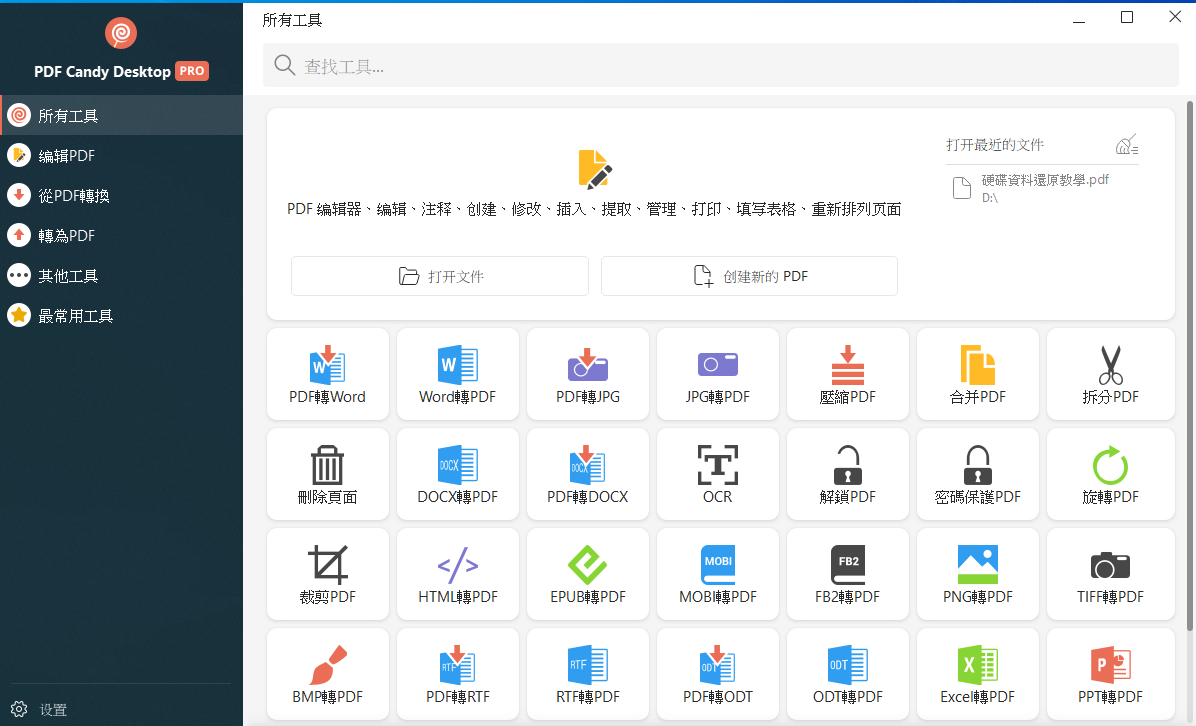Open the Word轉PDF tool

point(458,374)
